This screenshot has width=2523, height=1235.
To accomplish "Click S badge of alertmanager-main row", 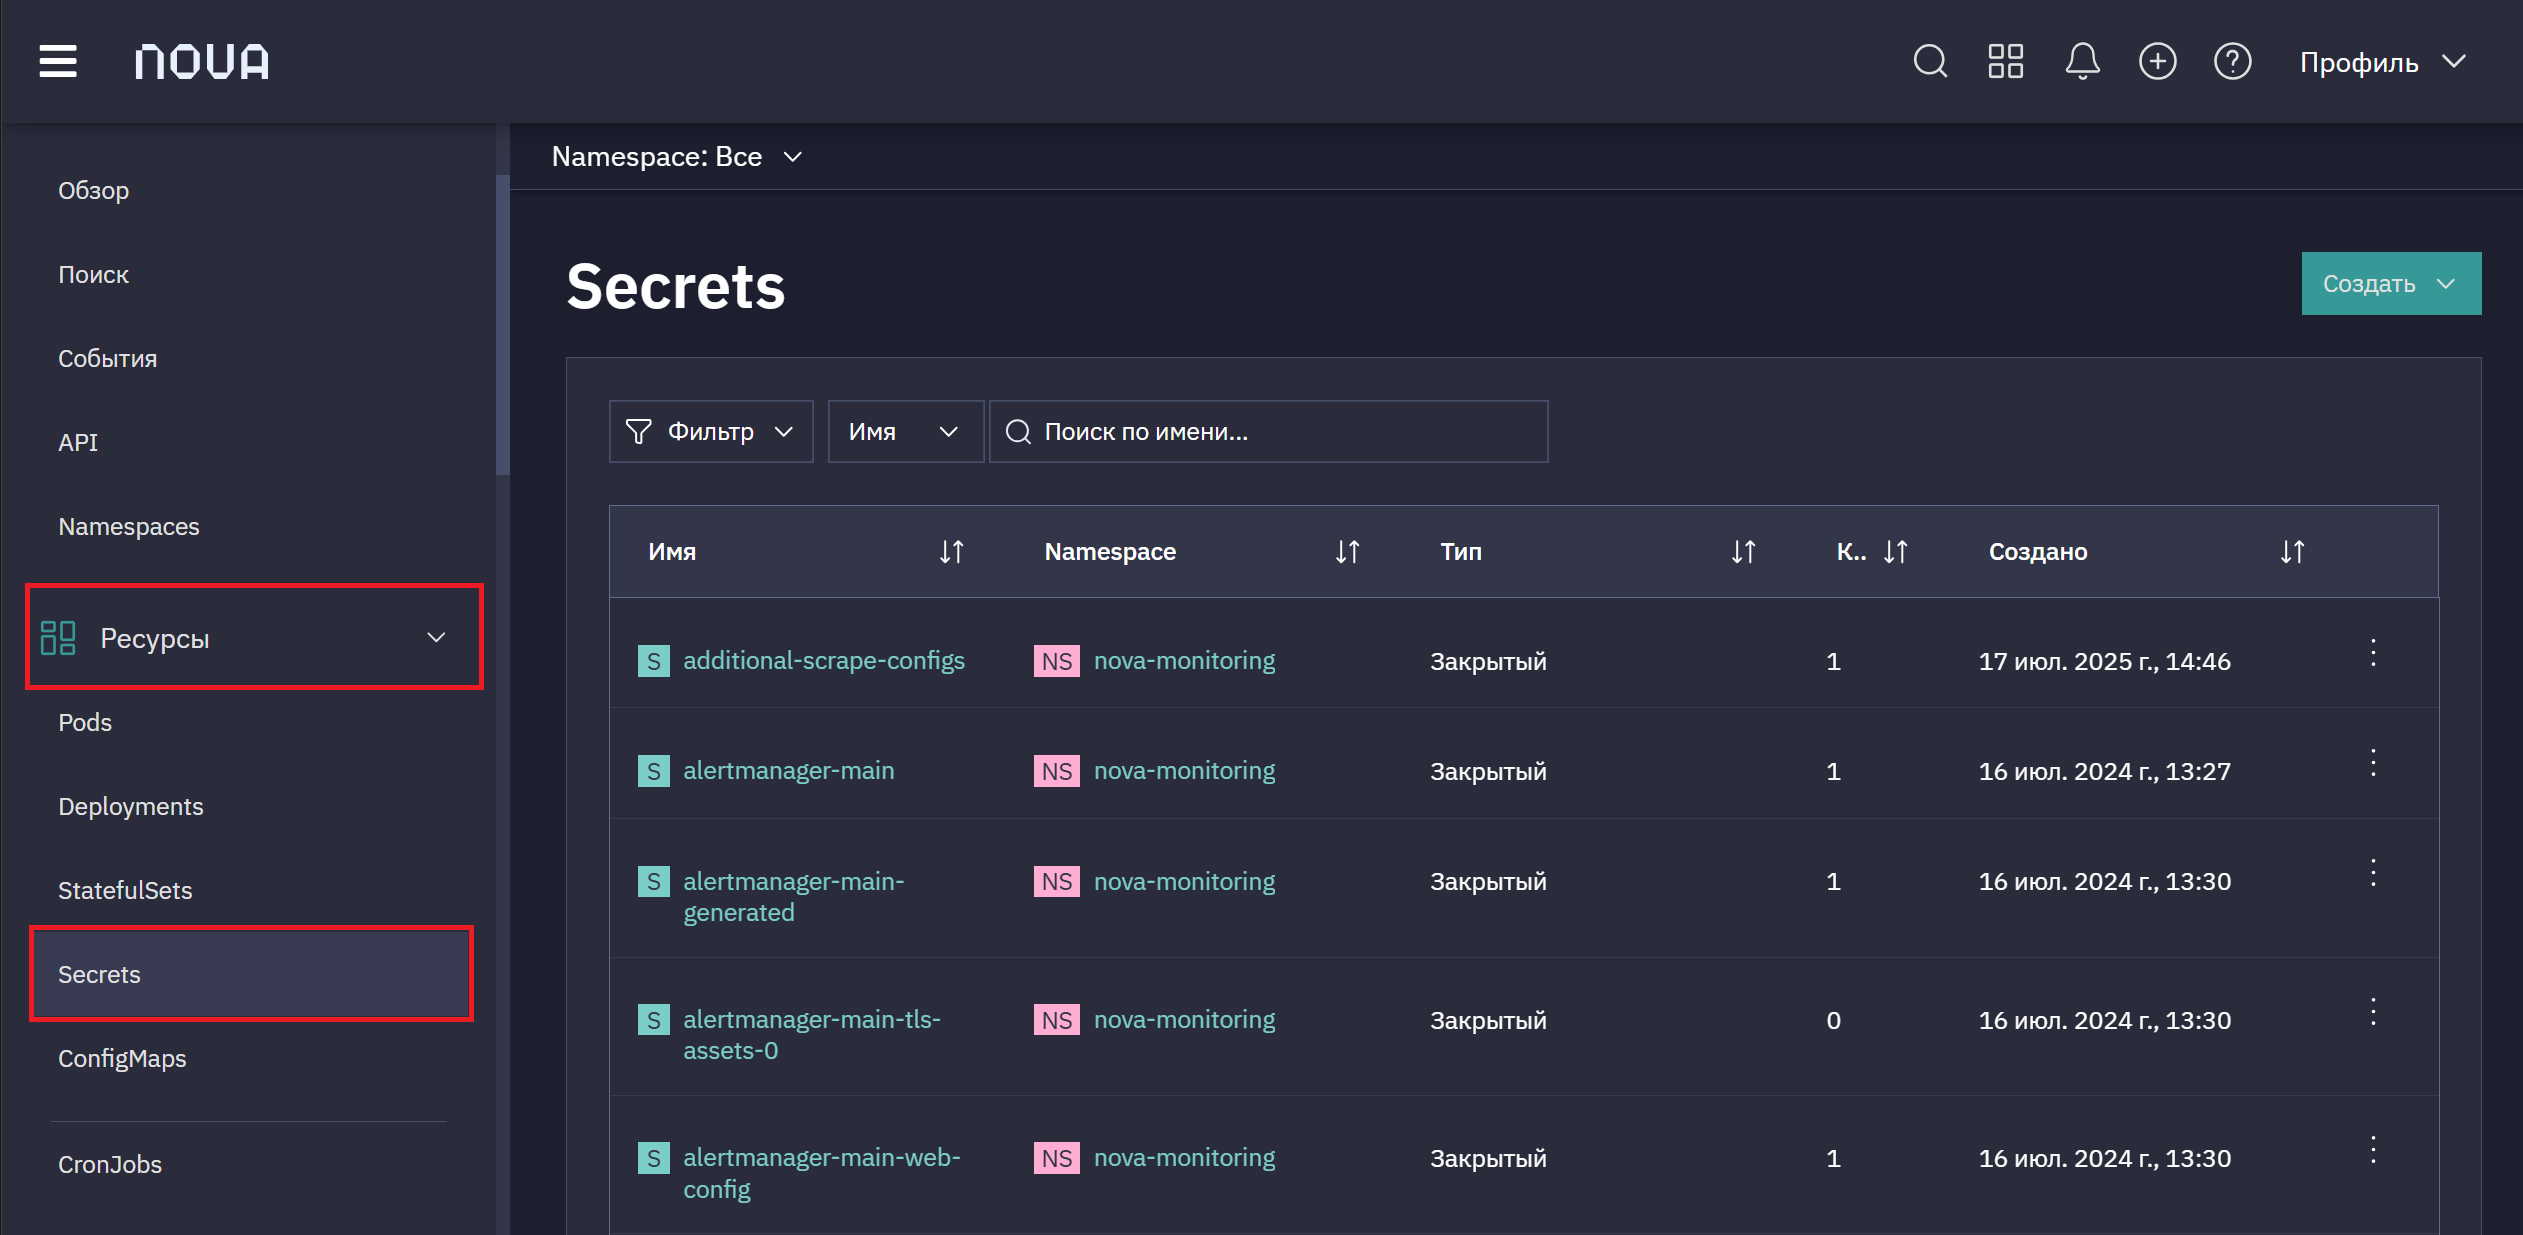I will 654,771.
